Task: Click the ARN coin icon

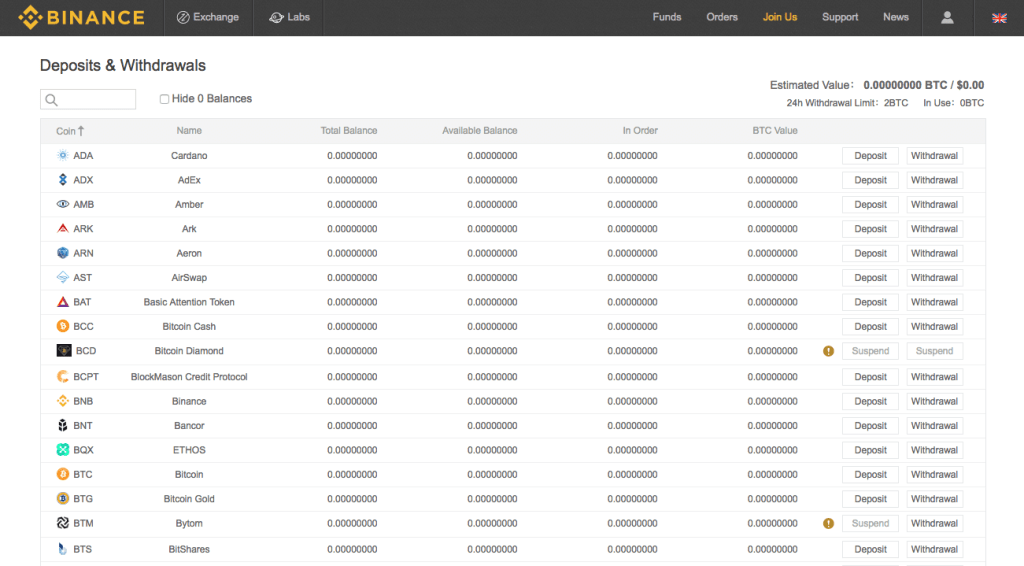Action: coord(63,253)
